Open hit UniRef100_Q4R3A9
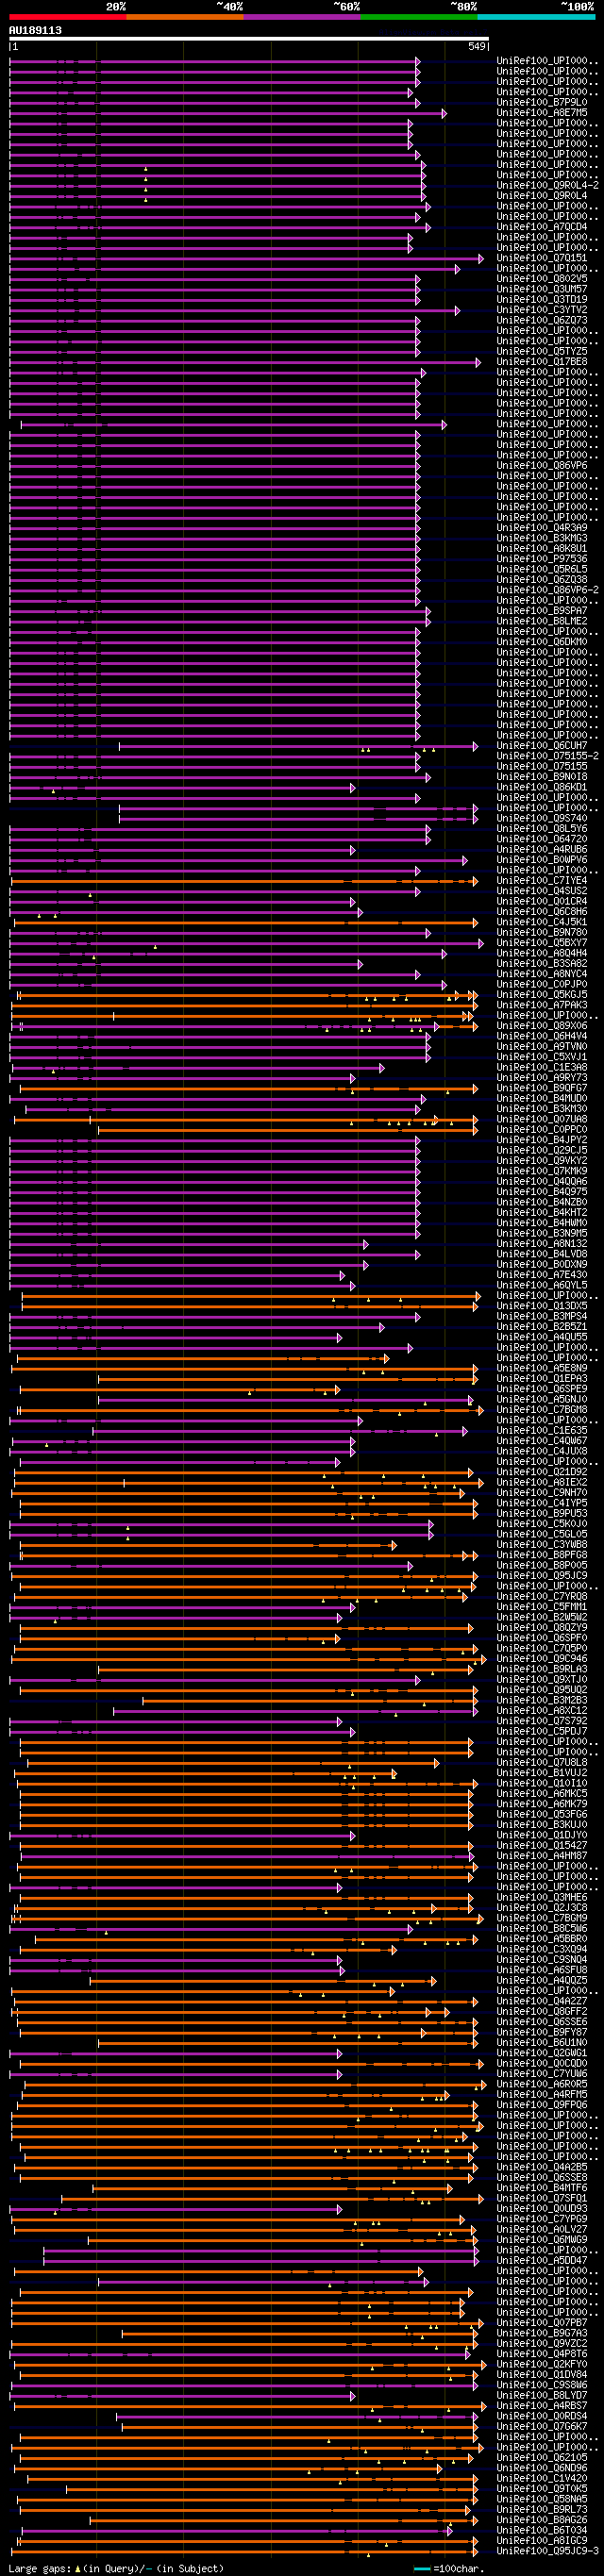This screenshot has height=2576, width=604. [542, 528]
